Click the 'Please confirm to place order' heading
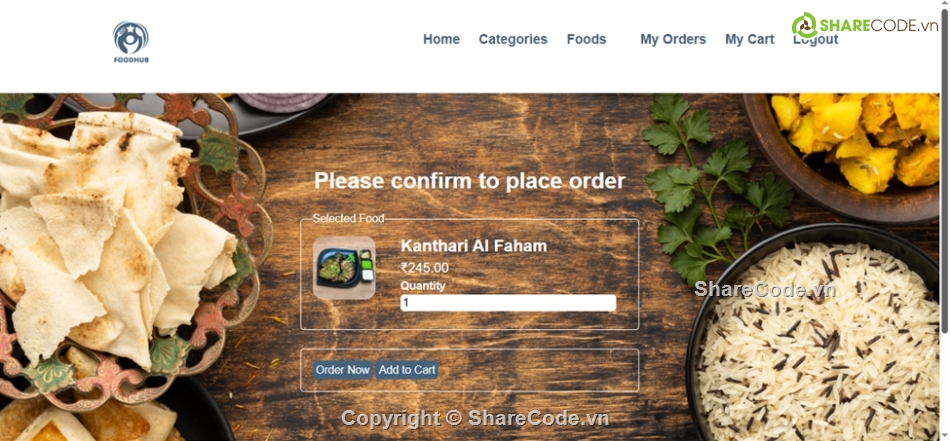The image size is (950, 441). pos(470,181)
